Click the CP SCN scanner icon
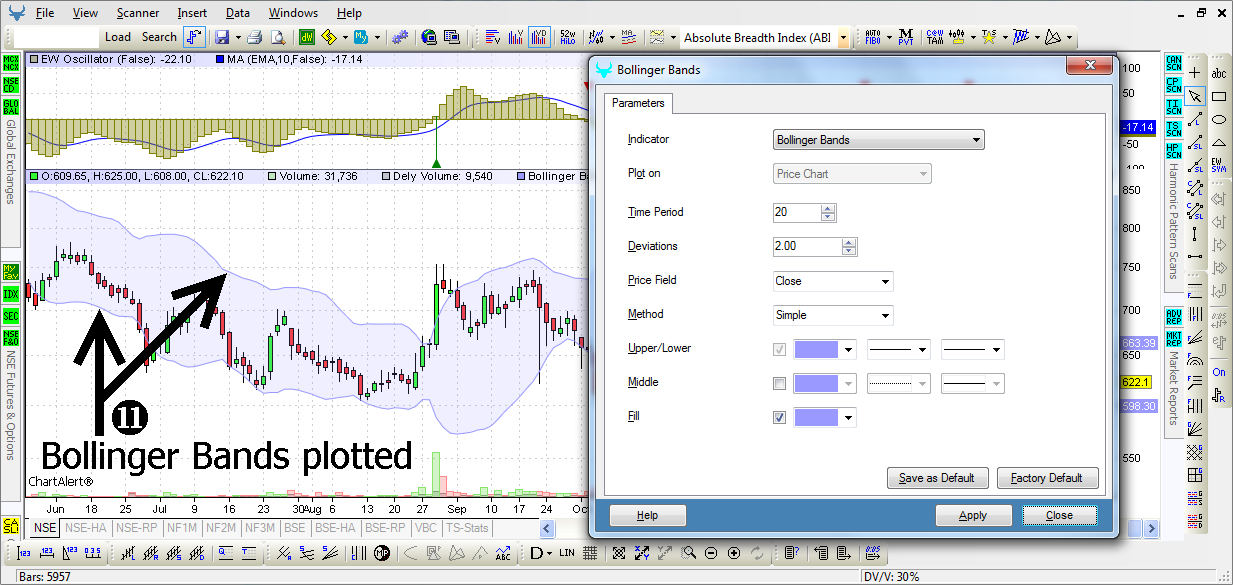1233x585 pixels. (x=1174, y=85)
